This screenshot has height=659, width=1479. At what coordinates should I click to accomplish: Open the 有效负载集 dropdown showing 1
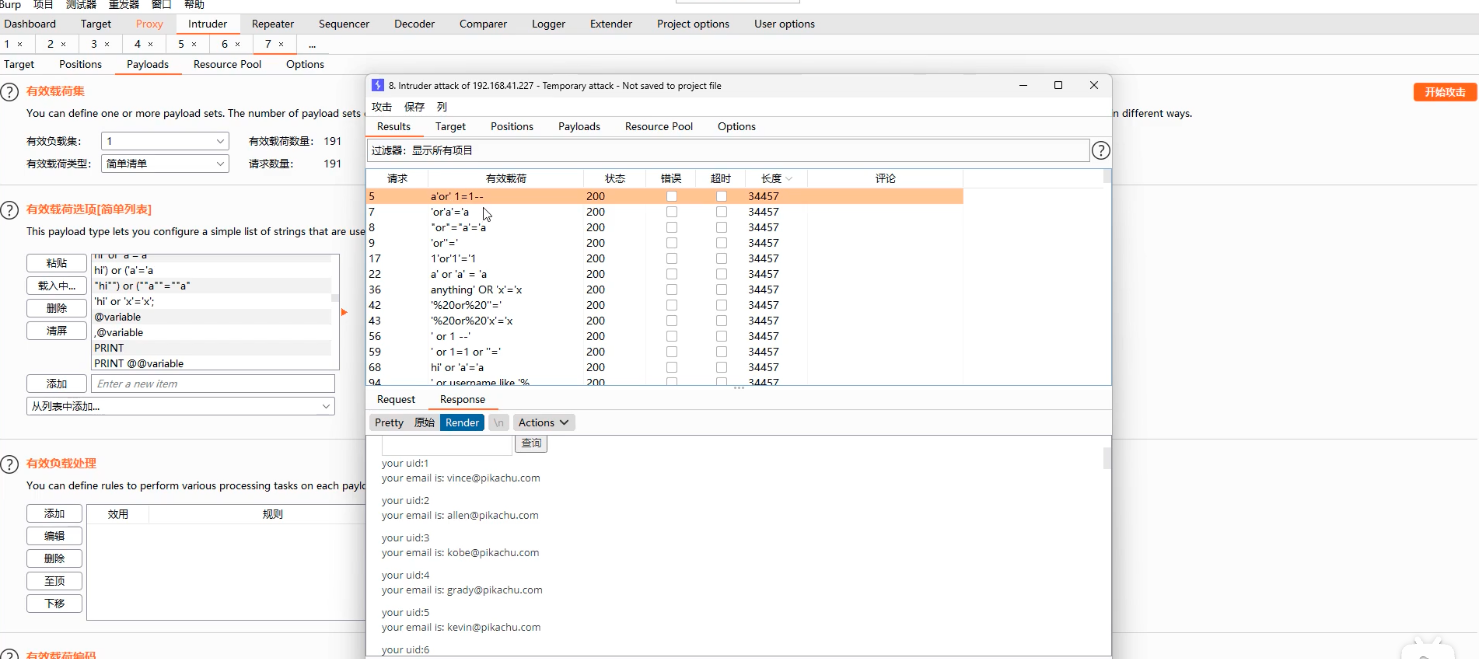click(166, 142)
